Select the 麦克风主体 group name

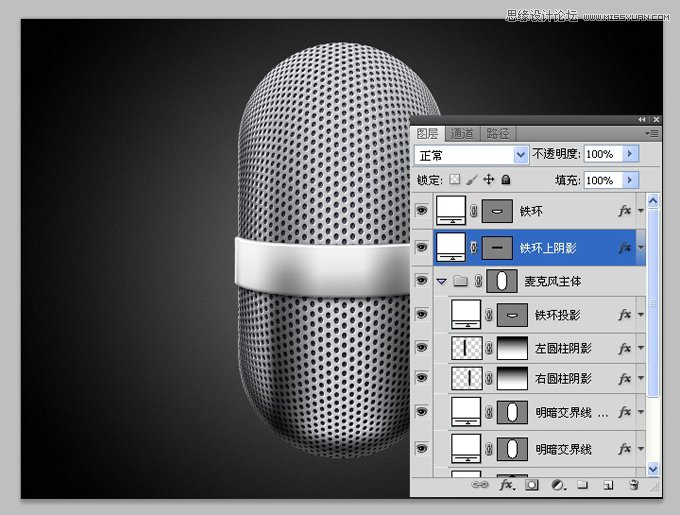553,281
